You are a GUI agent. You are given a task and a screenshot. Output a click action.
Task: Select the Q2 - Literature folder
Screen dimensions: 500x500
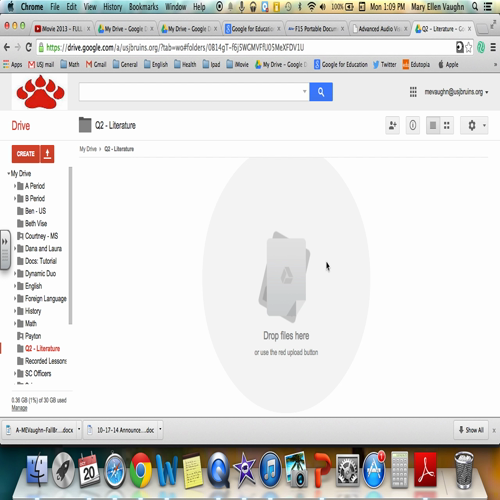38,348
